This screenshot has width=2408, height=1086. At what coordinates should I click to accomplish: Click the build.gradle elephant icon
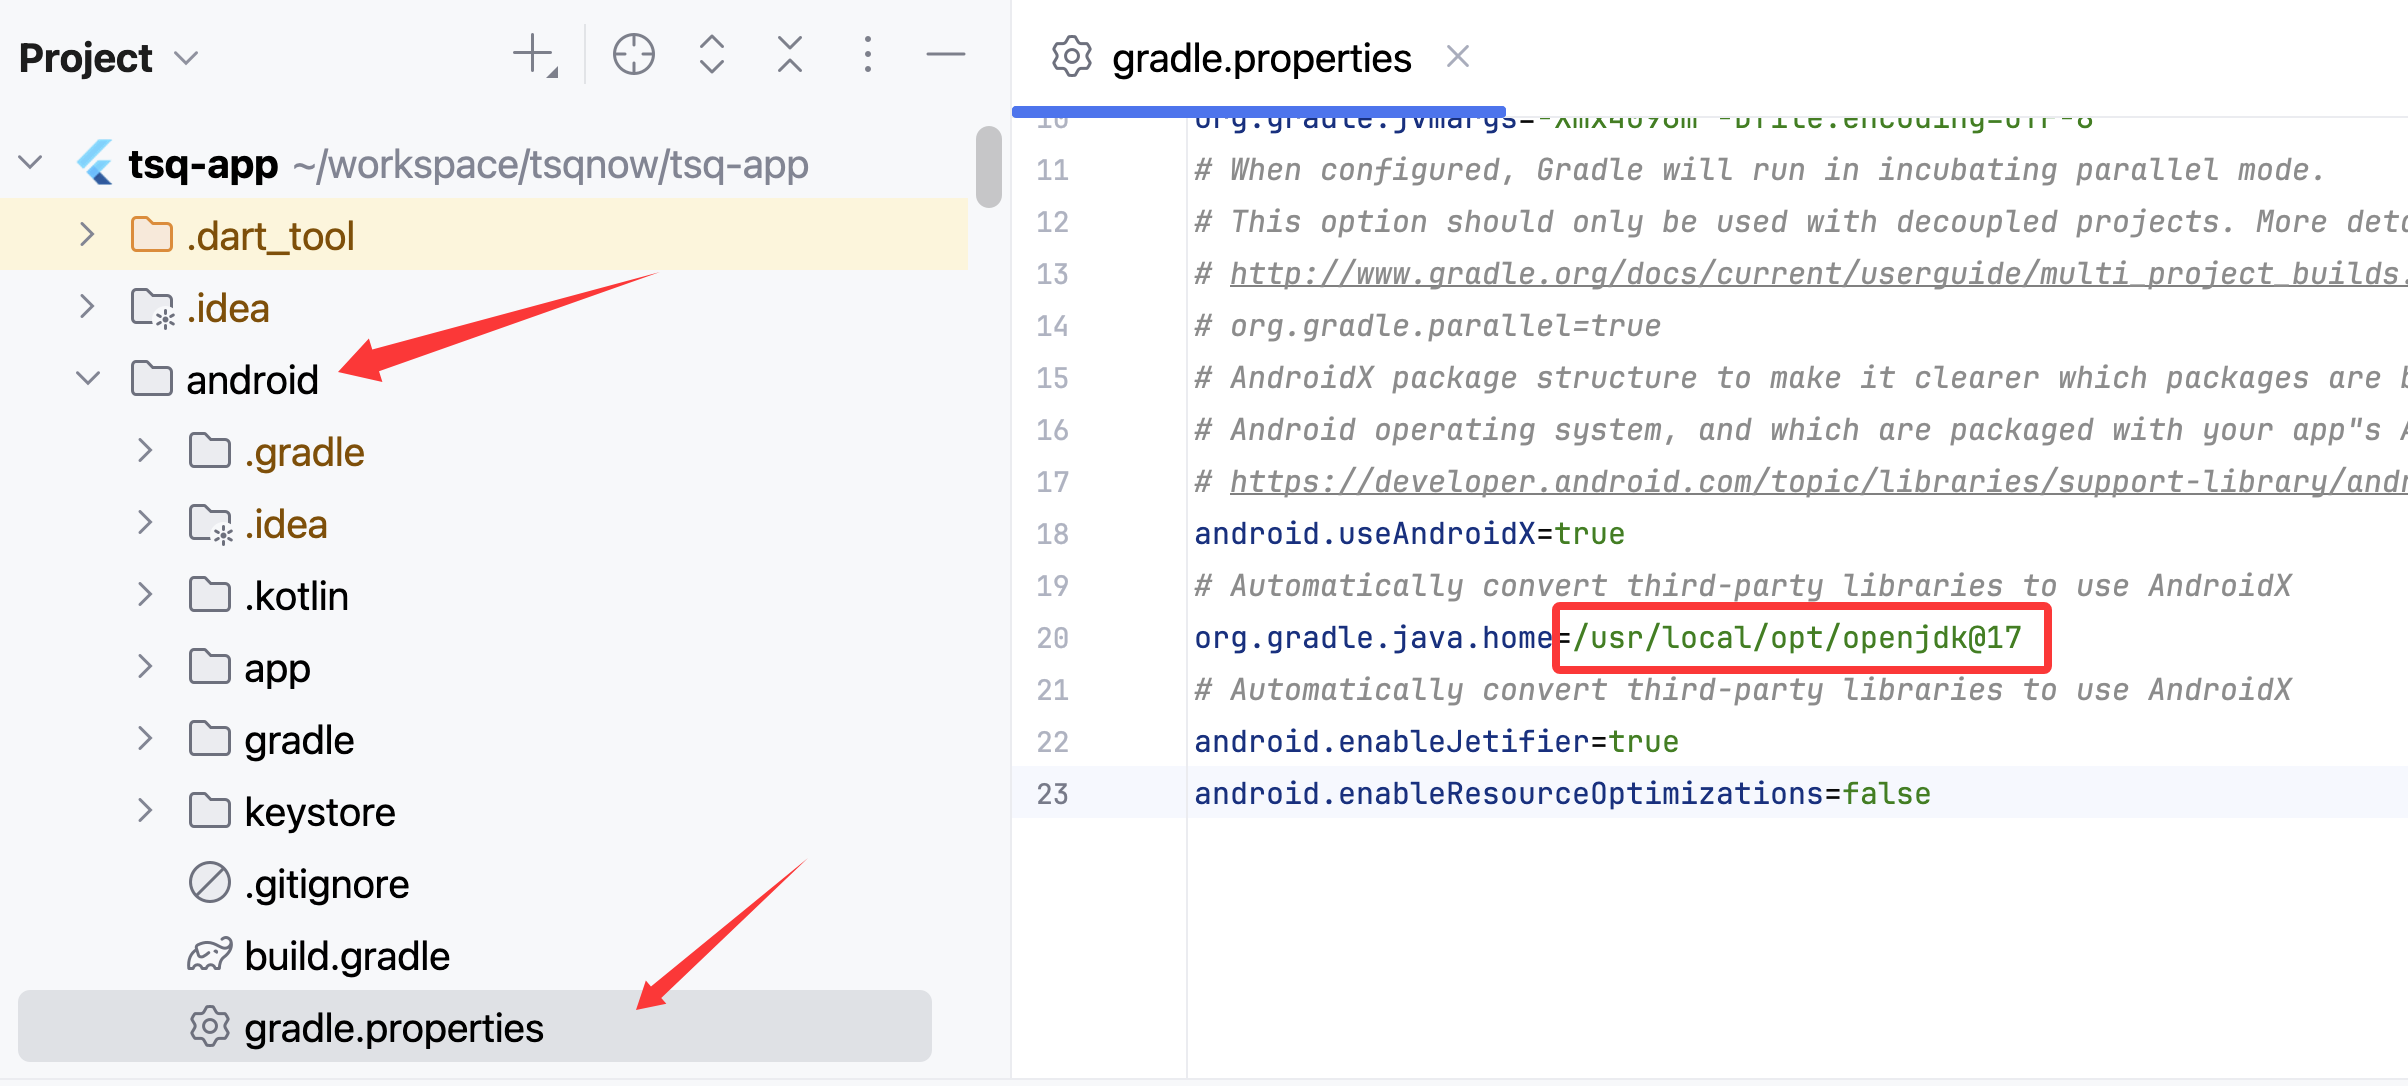(x=209, y=956)
